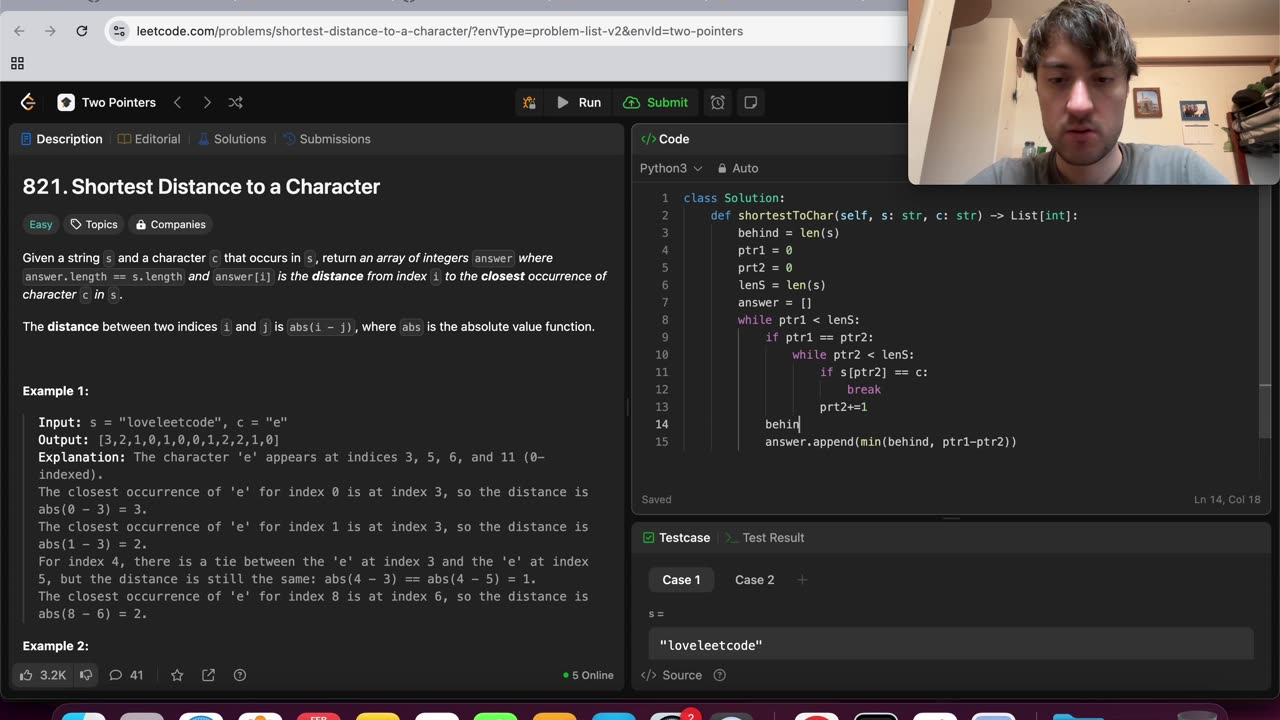Go to previous problem chevron
Viewport: 1280px width, 720px height.
click(177, 102)
